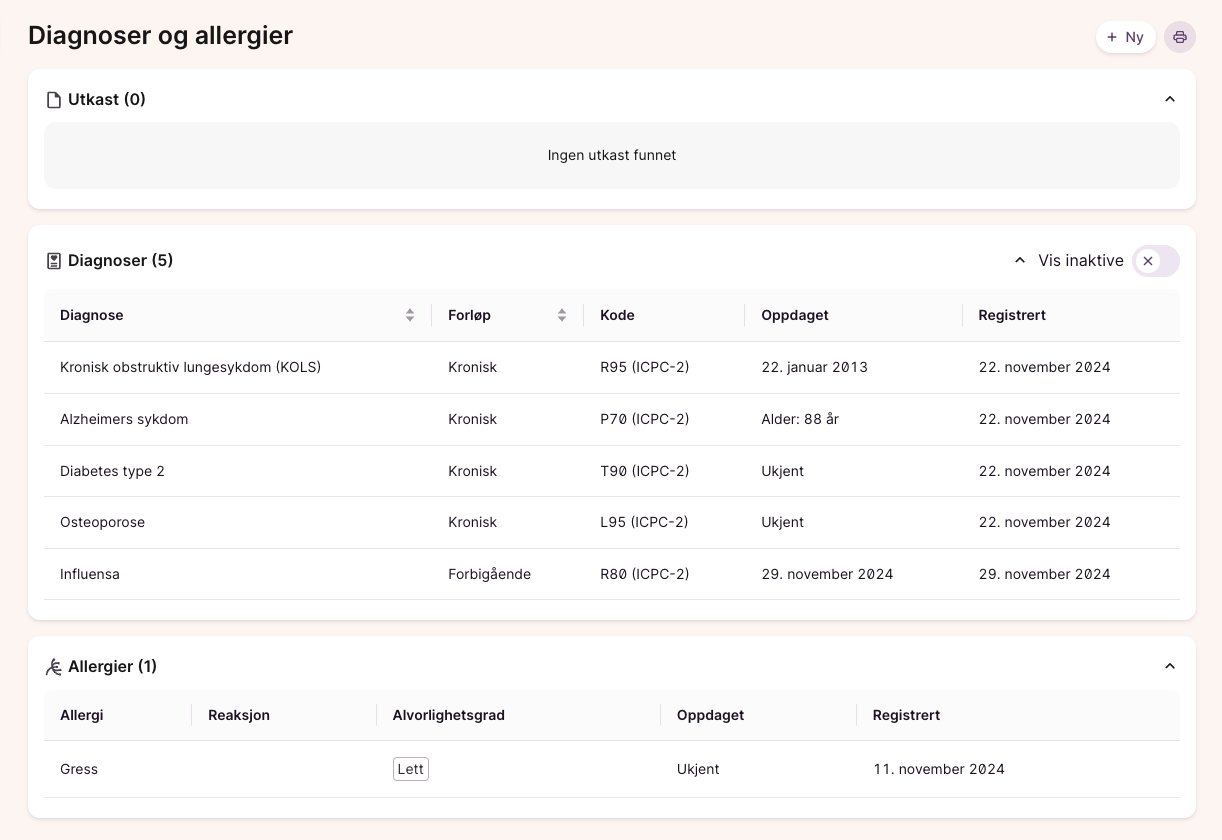Screen dimensions: 1222x840
Task: Toggle Vis inaktive switch
Action: pyautogui.click(x=1155, y=261)
